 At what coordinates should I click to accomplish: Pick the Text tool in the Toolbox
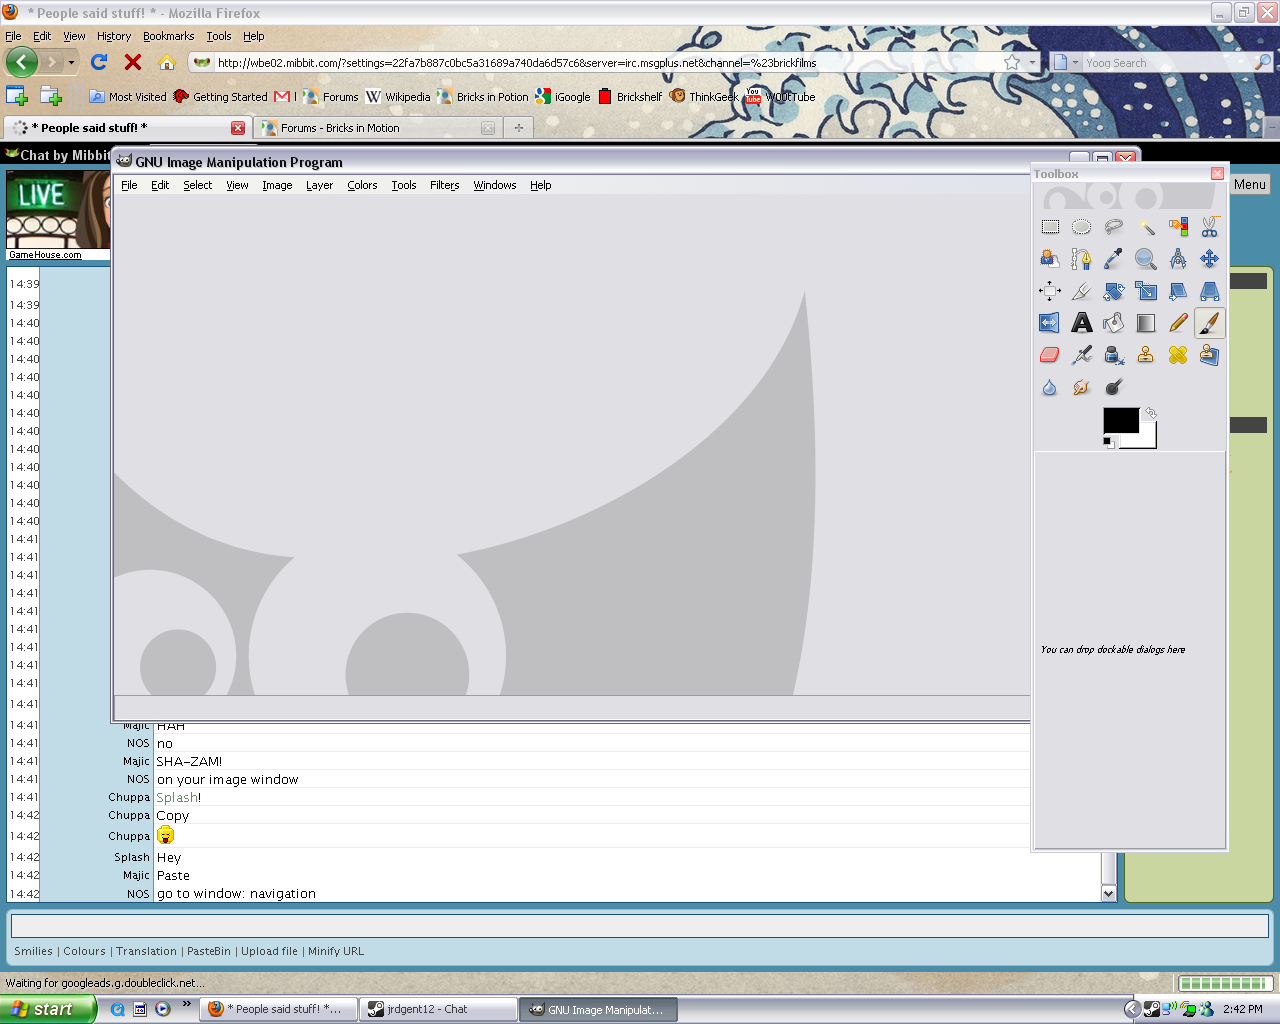point(1082,323)
